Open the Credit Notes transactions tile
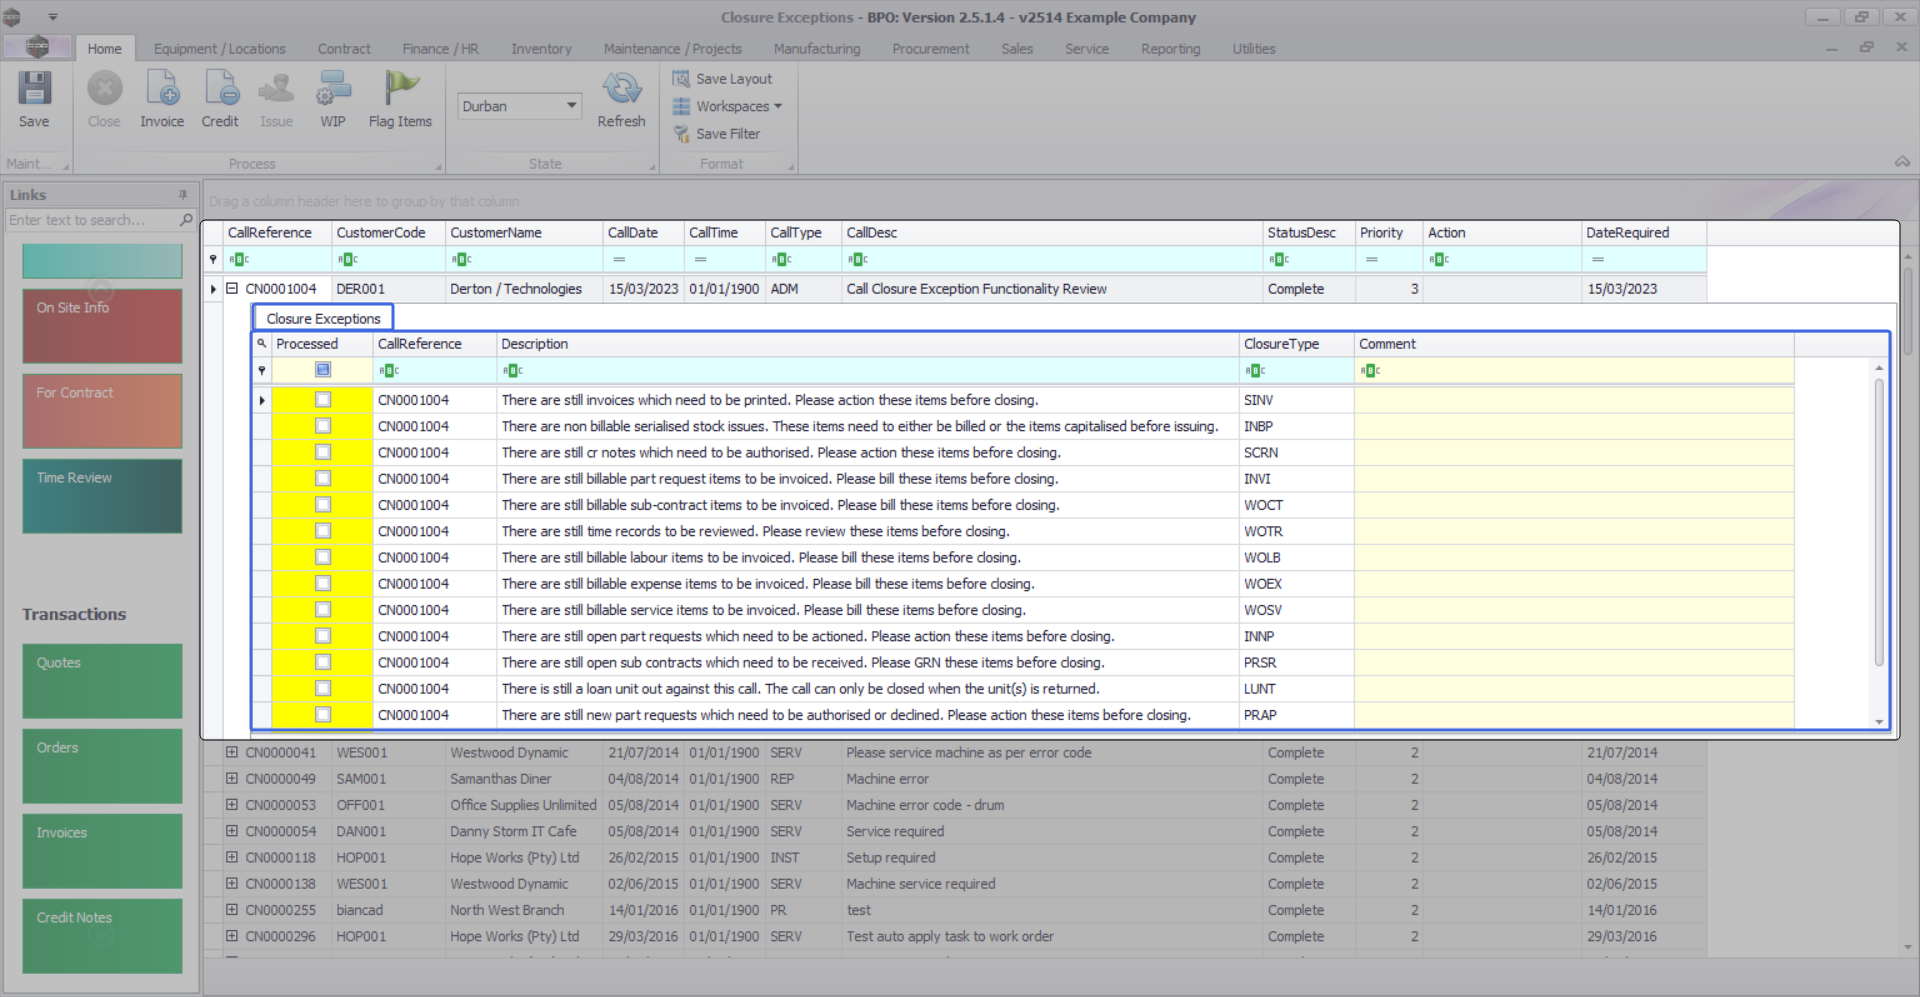This screenshot has height=997, width=1920. click(x=102, y=936)
